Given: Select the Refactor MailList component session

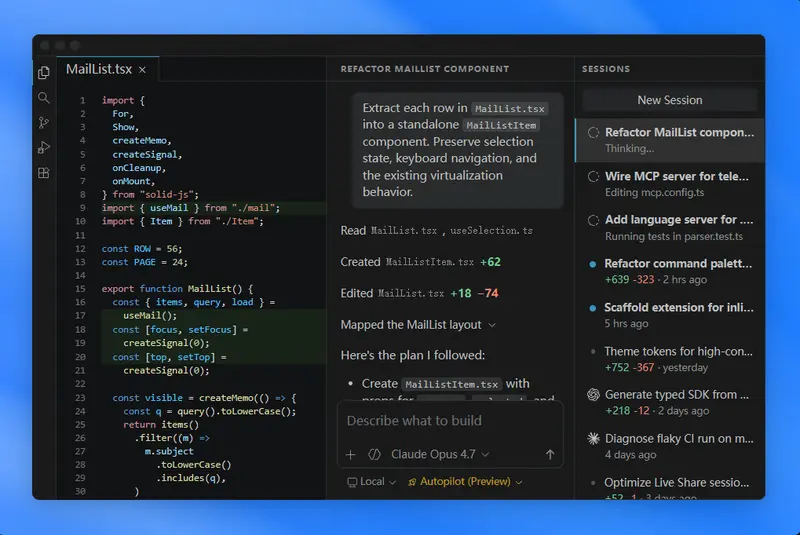Looking at the screenshot, I should pyautogui.click(x=669, y=140).
